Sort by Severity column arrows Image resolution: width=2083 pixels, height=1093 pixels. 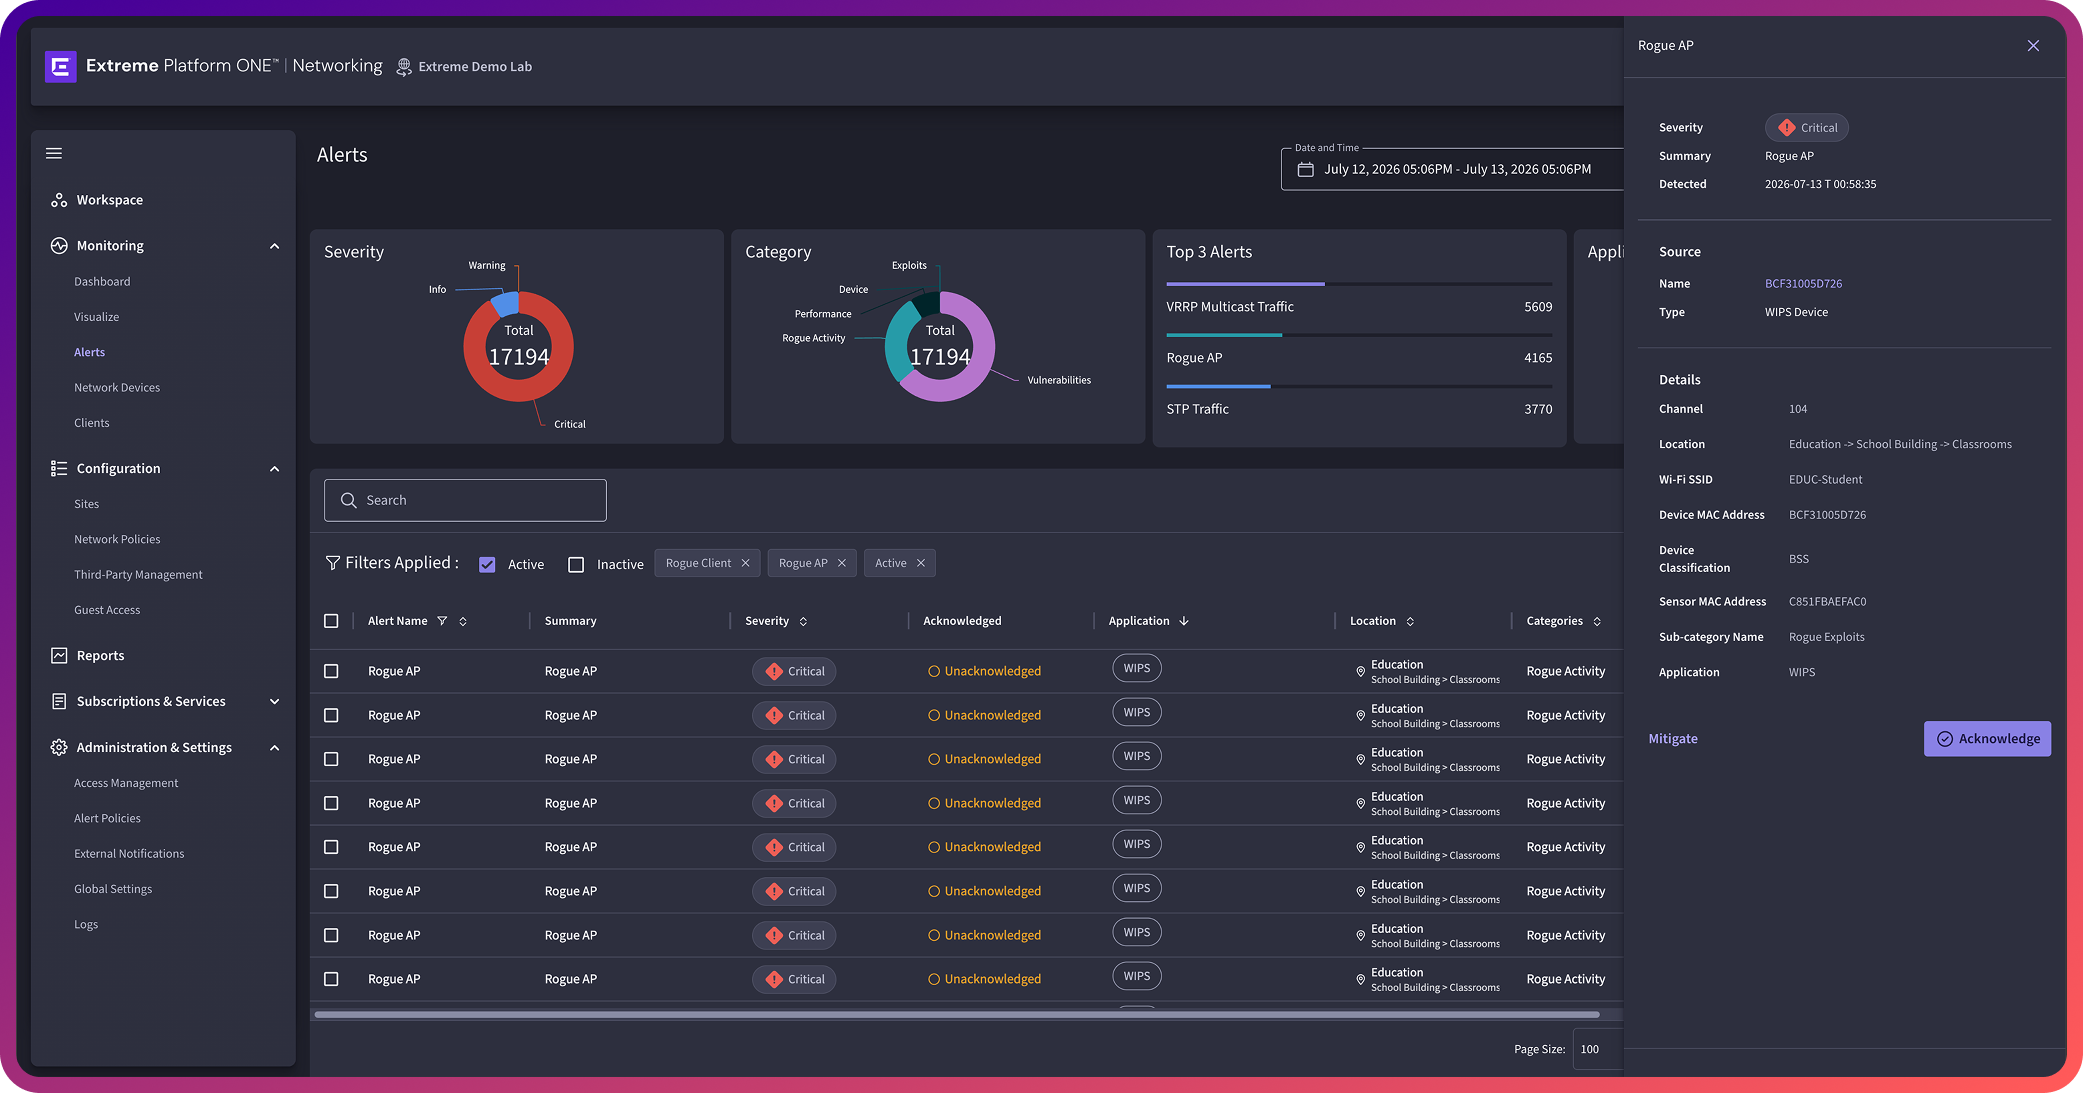[803, 621]
